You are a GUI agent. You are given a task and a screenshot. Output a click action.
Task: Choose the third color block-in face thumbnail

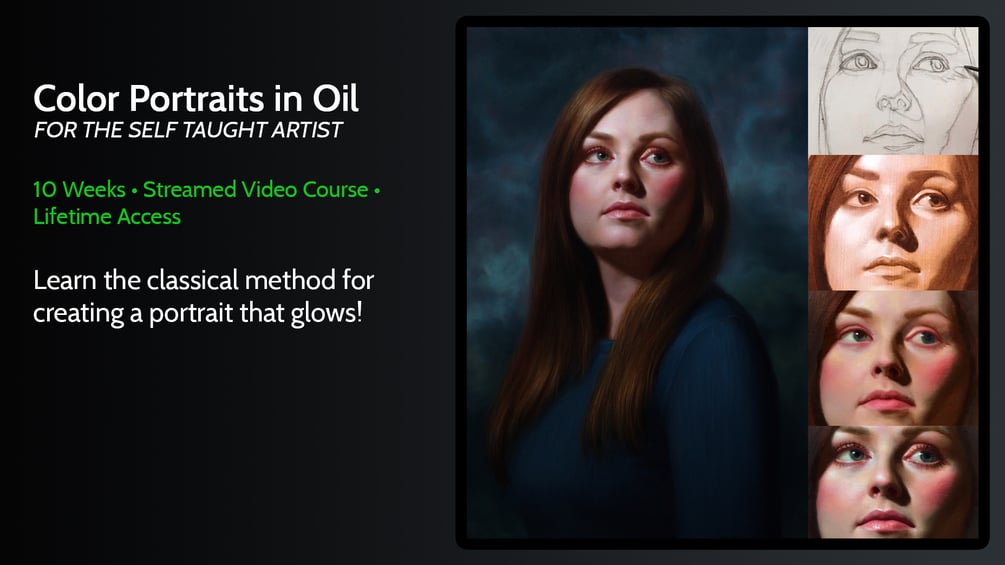(x=893, y=358)
